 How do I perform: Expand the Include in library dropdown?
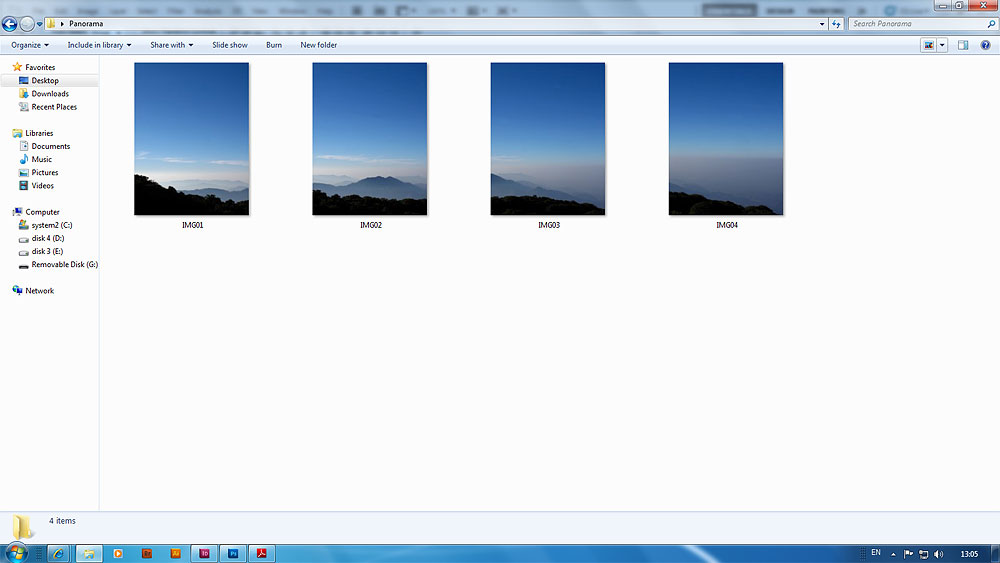[x=99, y=45]
